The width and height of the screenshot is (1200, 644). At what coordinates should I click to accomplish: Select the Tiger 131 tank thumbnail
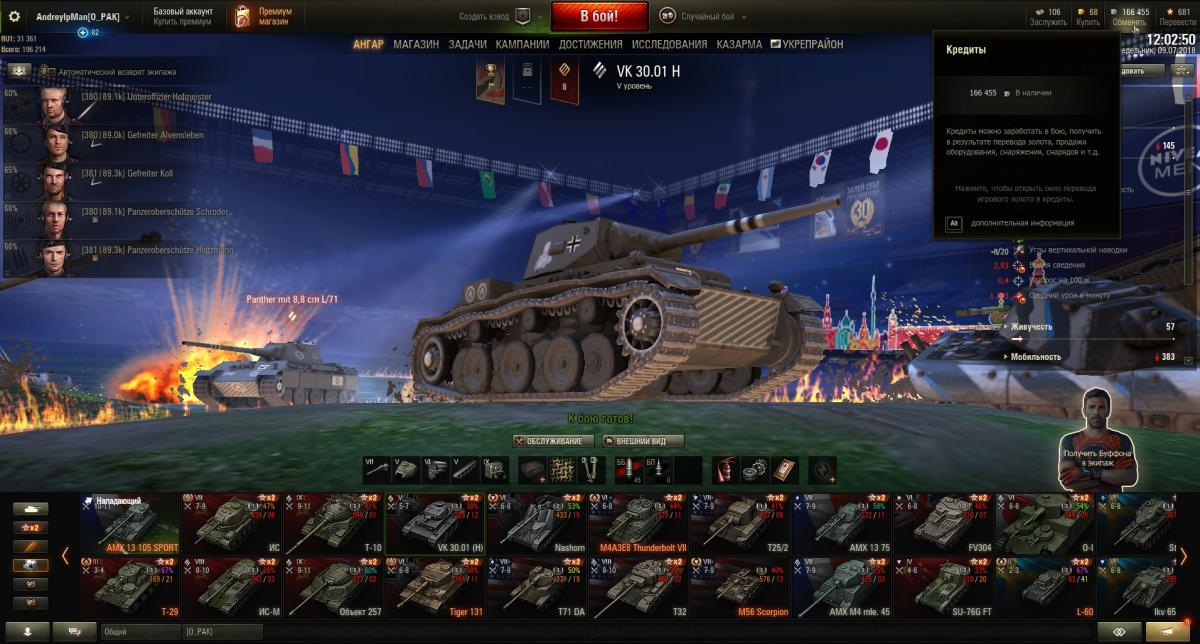click(435, 586)
